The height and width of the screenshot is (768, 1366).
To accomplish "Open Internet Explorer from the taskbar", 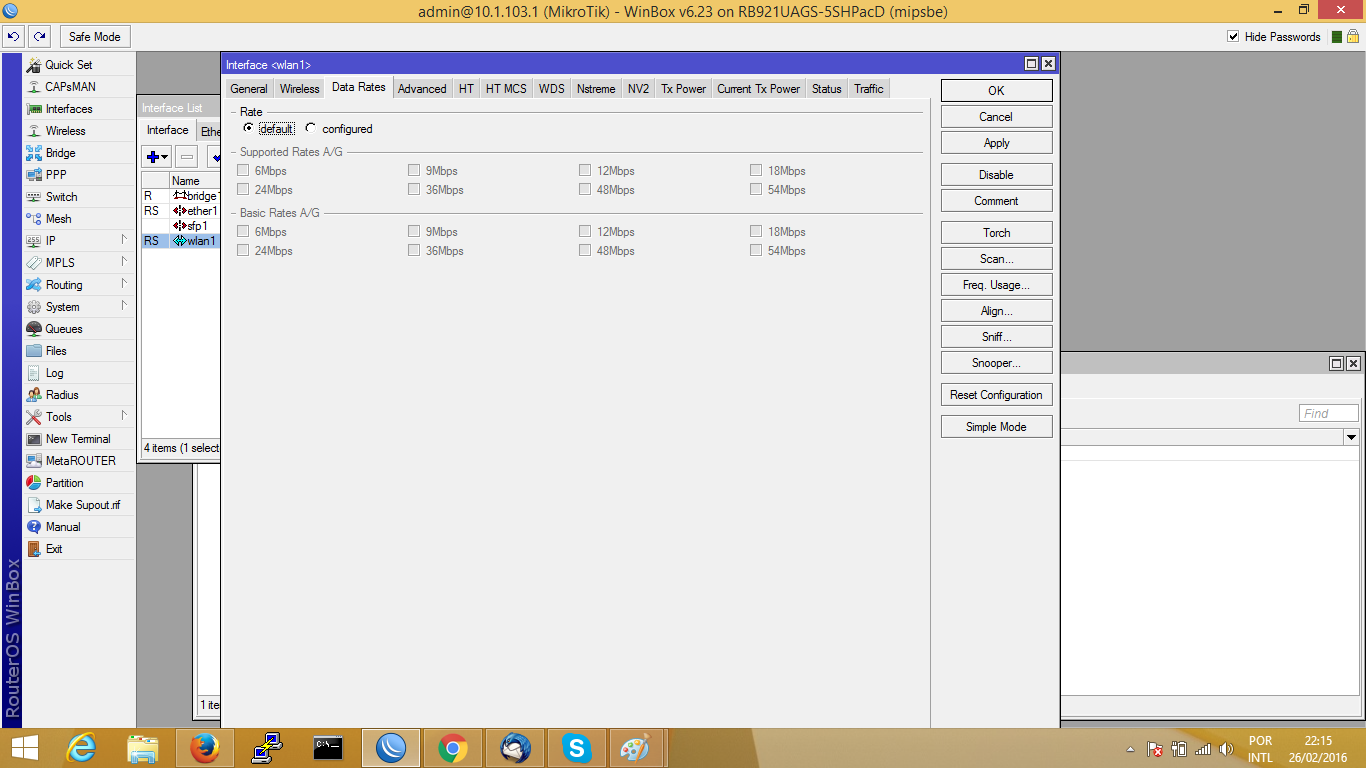I will pos(80,748).
